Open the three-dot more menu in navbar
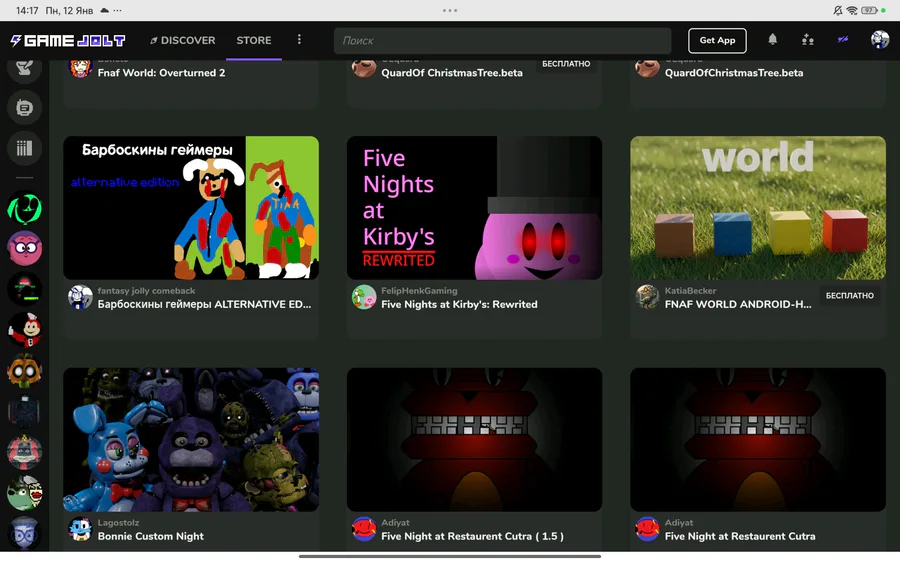 [x=299, y=40]
